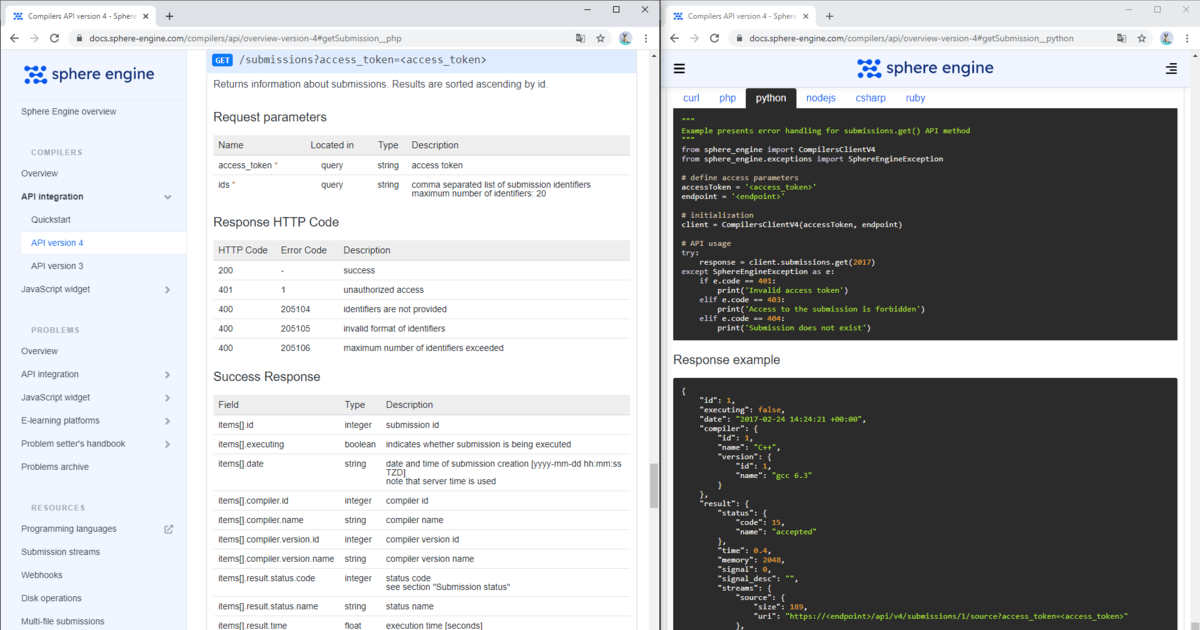This screenshot has width=1200, height=630.
Task: Expand Problems API integration chevron
Action: tap(168, 375)
